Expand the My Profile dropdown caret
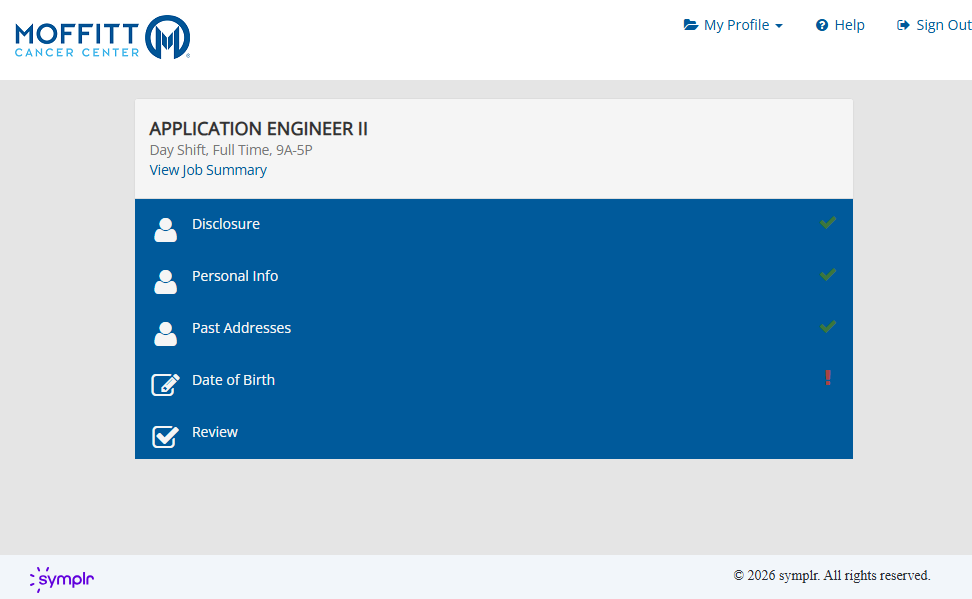972x599 pixels. click(x=779, y=27)
